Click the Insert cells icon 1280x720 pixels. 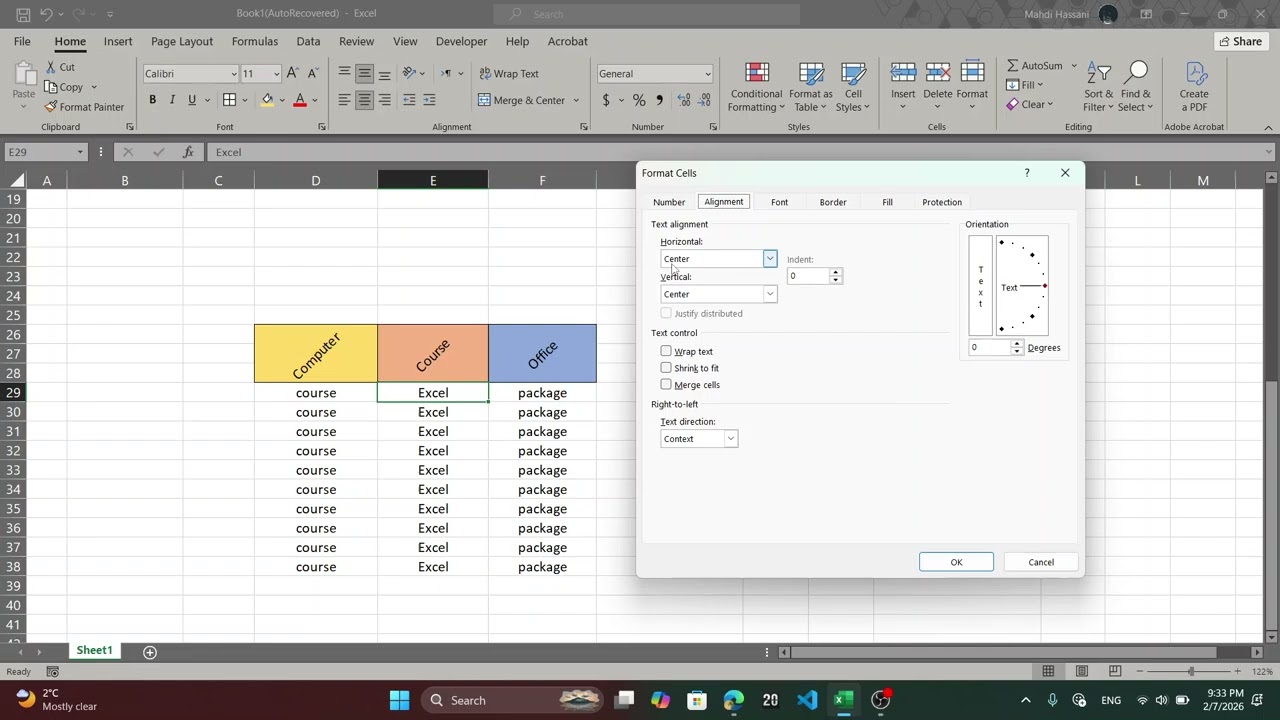tap(903, 73)
